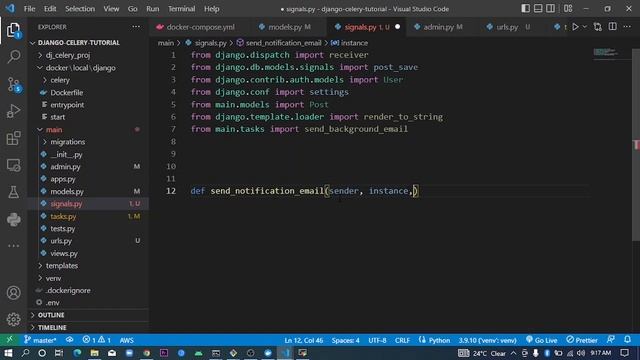
Task: Open the File menu
Action: pos(29,9)
